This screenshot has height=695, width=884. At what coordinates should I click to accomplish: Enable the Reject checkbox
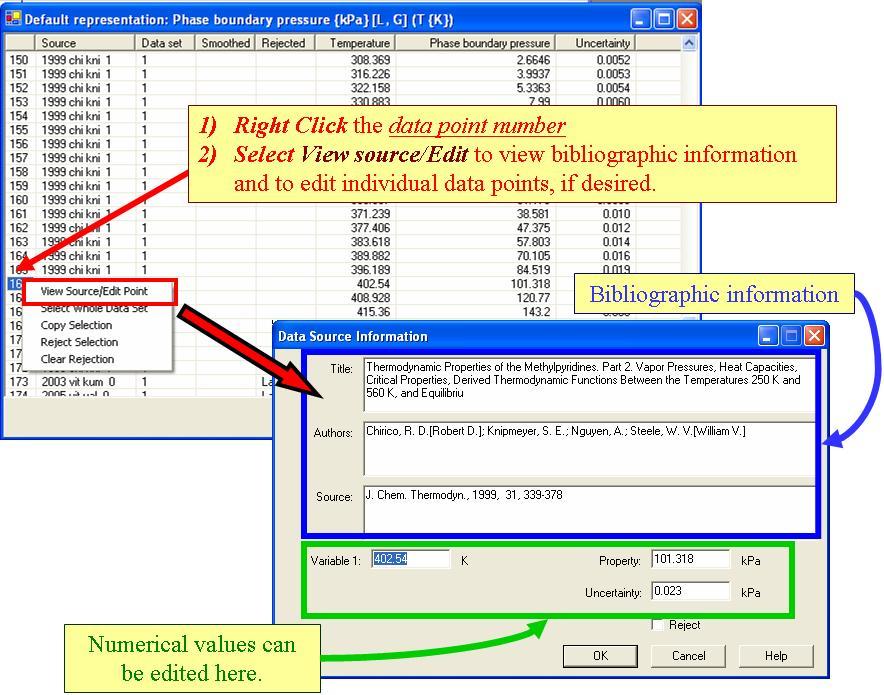pos(657,625)
